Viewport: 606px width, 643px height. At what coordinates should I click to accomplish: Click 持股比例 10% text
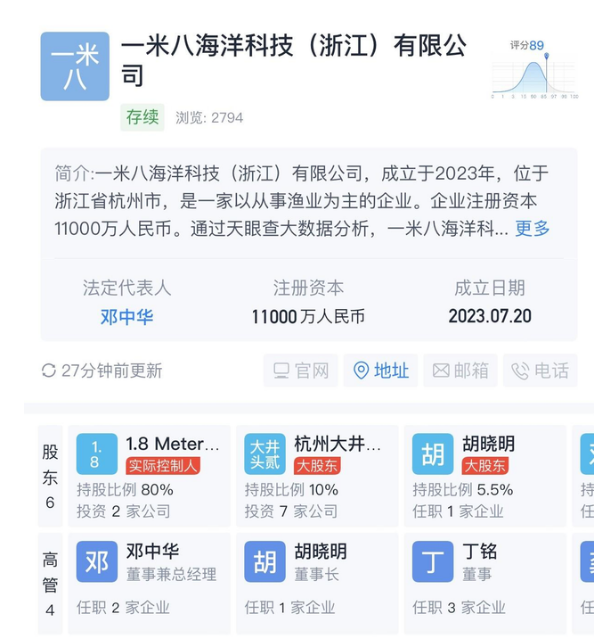[x=292, y=490]
